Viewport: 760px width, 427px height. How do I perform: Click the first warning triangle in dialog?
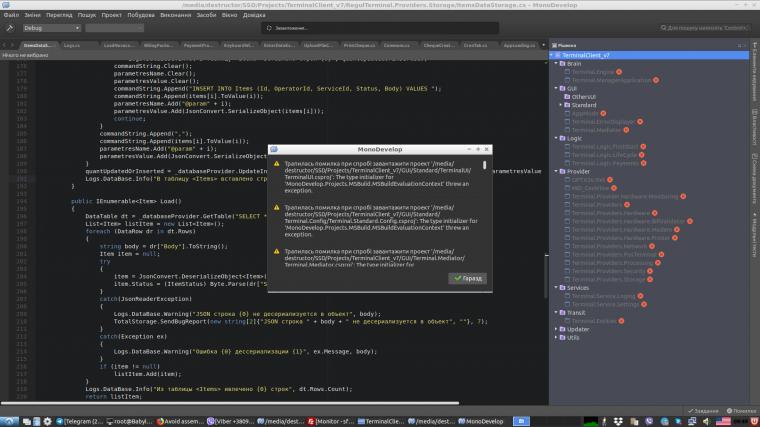tap(276, 164)
